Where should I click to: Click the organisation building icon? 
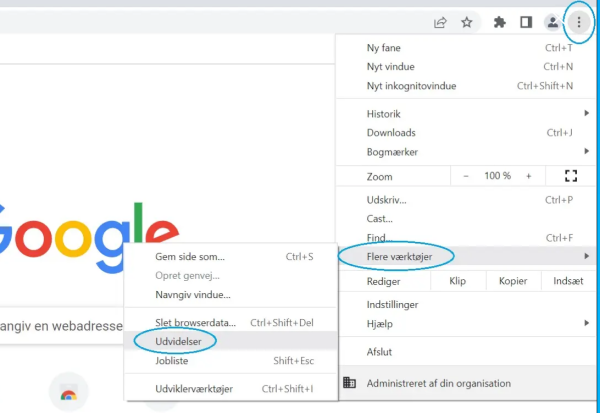(x=349, y=382)
